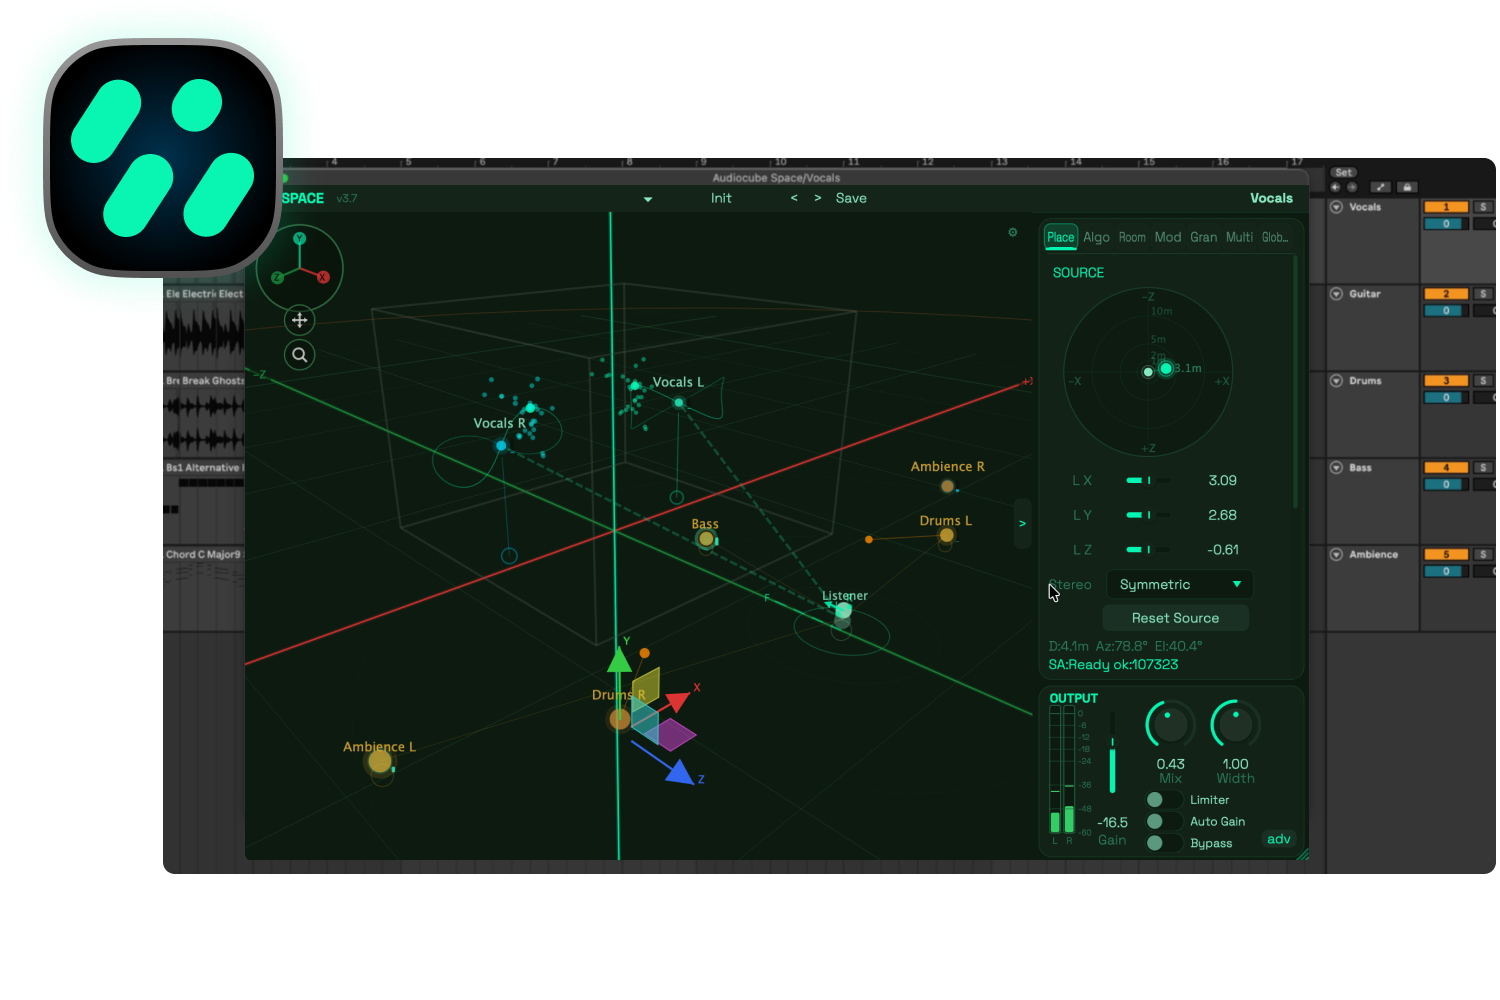The width and height of the screenshot is (1500, 1000).
Task: Select the Vocals R source node
Action: click(501, 445)
